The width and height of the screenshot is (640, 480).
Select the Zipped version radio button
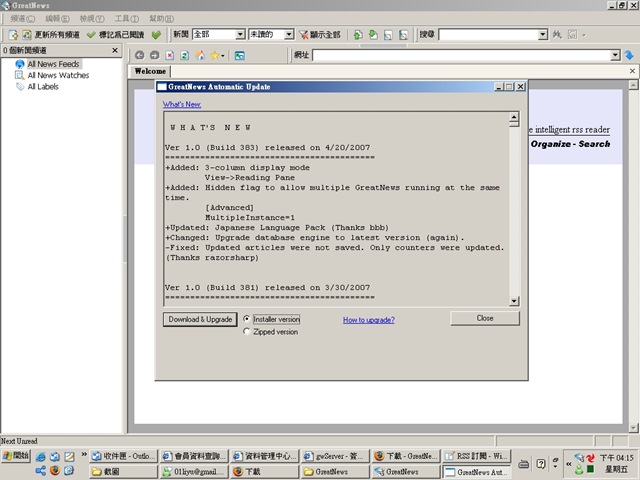(247, 331)
